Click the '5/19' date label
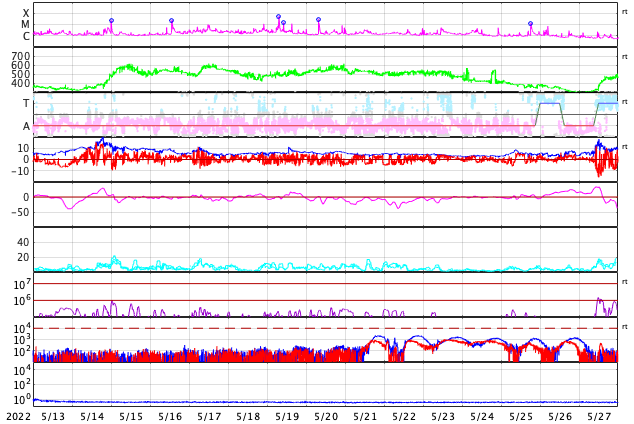This screenshot has width=634, height=424. 287,416
